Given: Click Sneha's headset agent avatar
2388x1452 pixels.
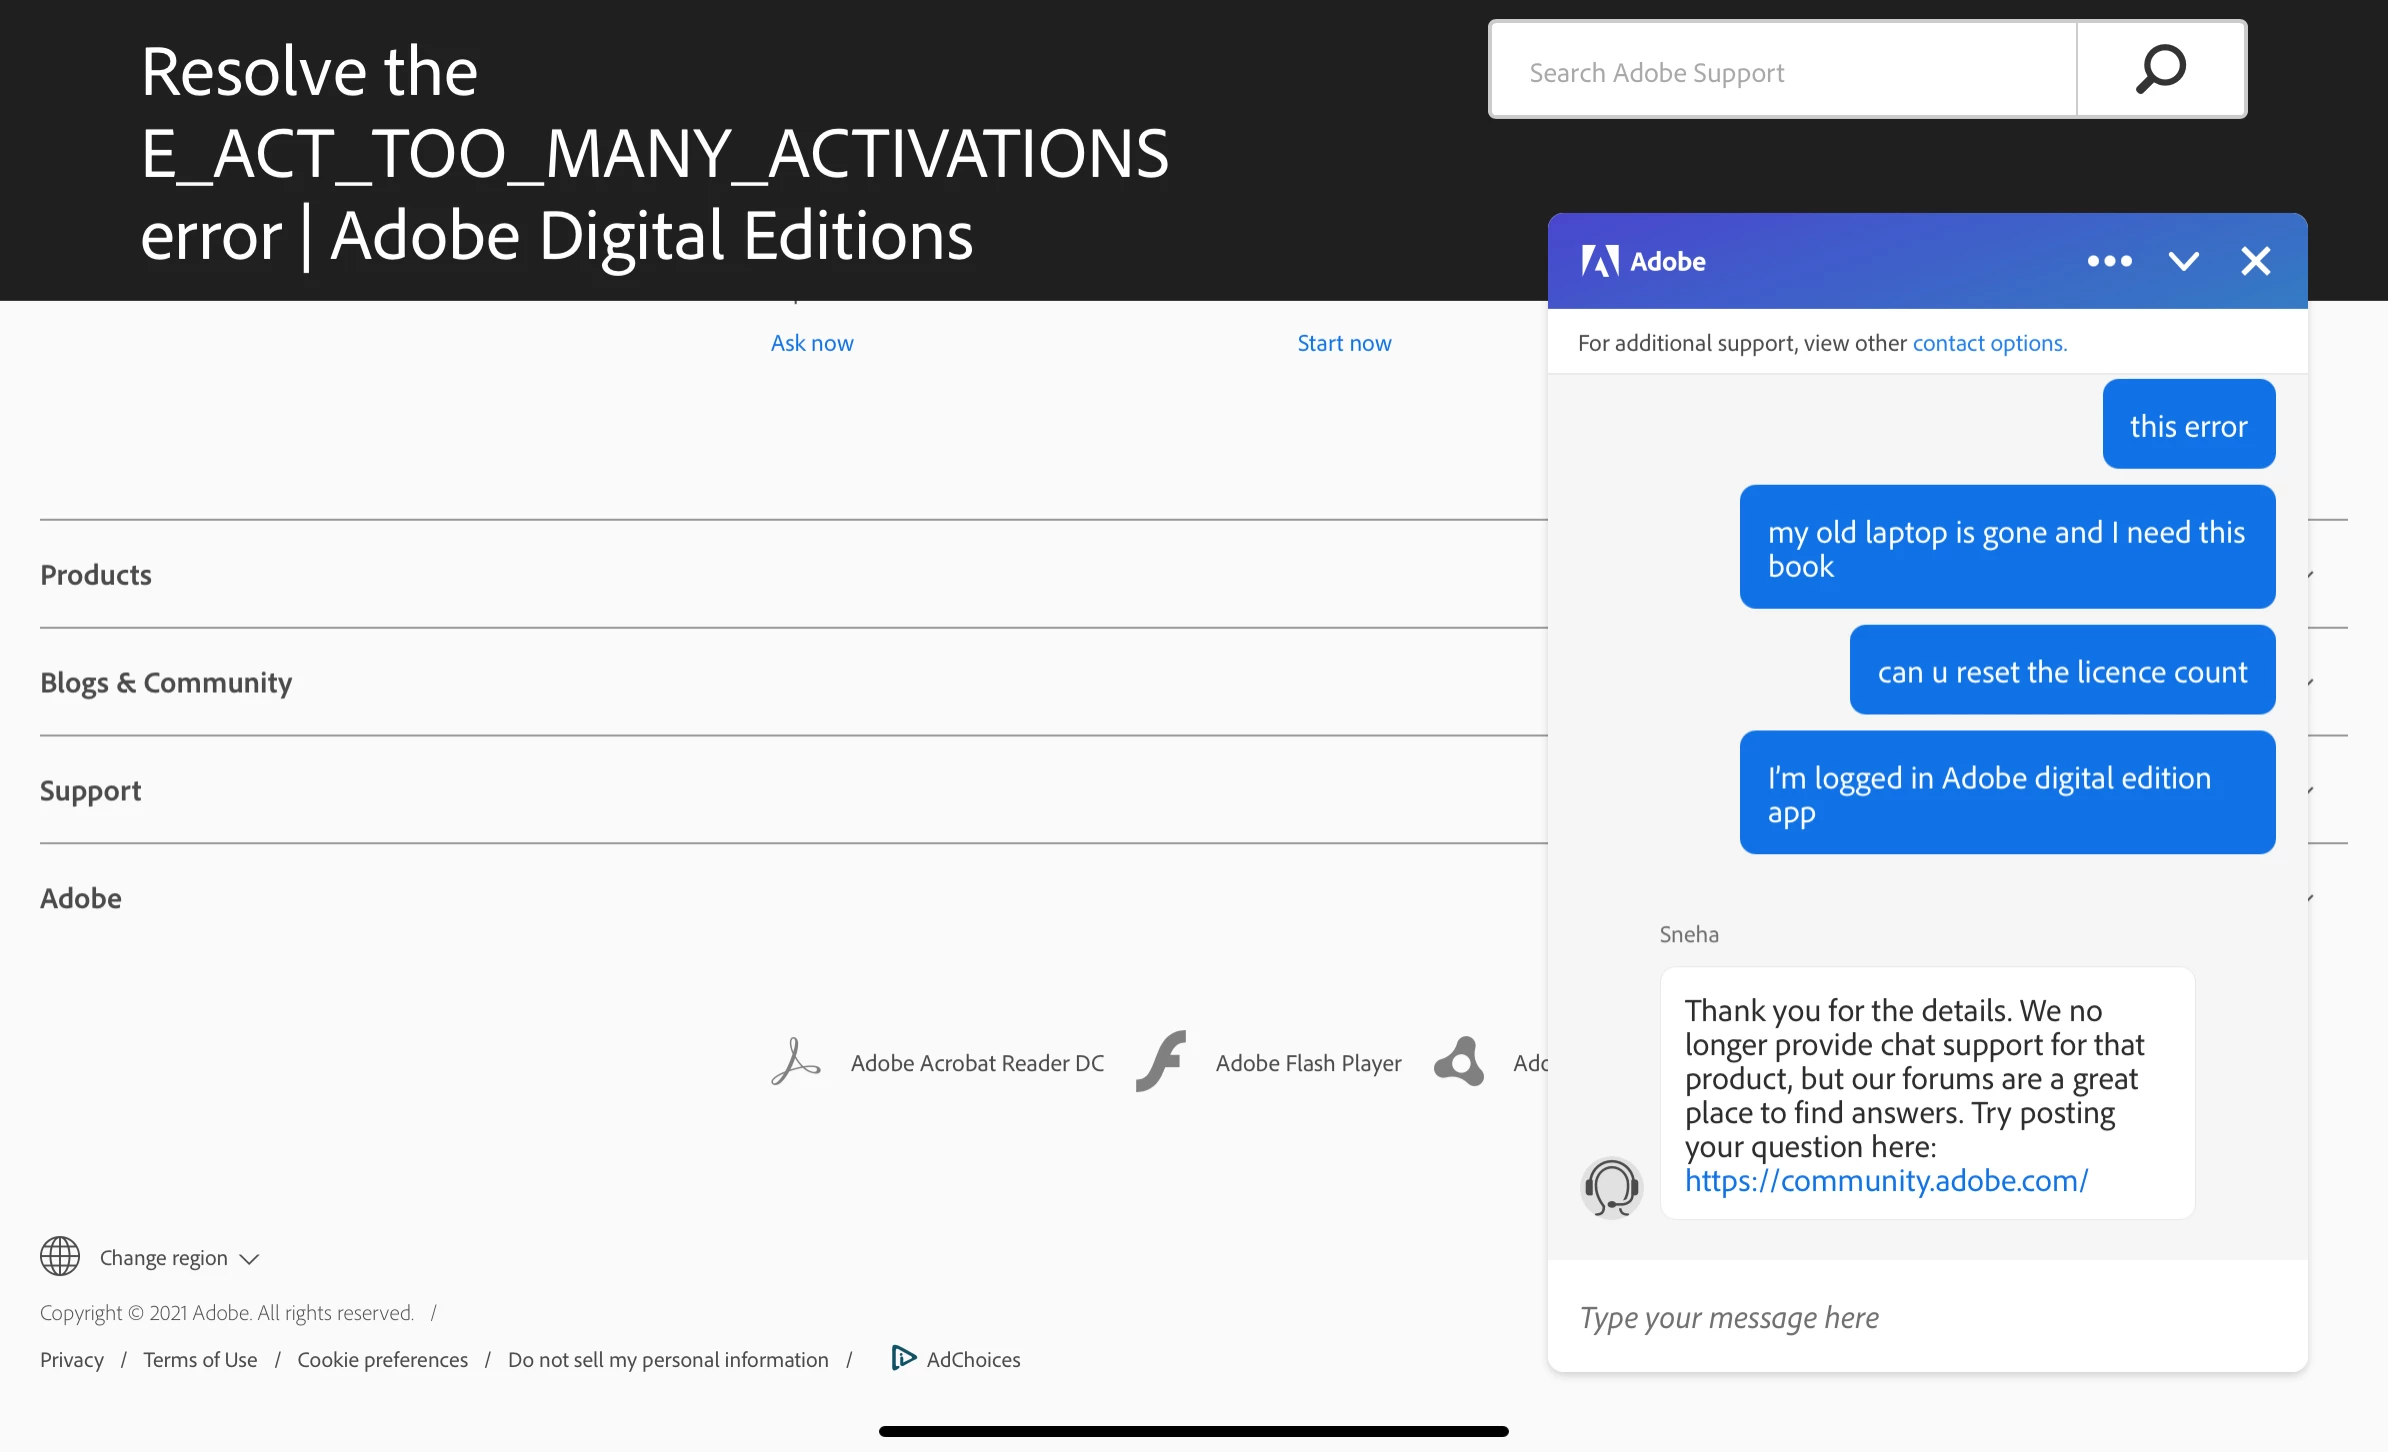Looking at the screenshot, I should coord(1611,1187).
